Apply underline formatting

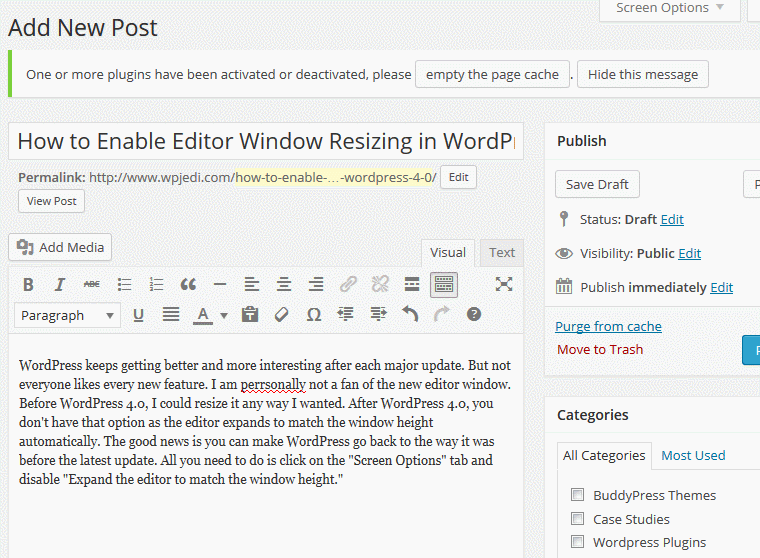click(x=138, y=315)
